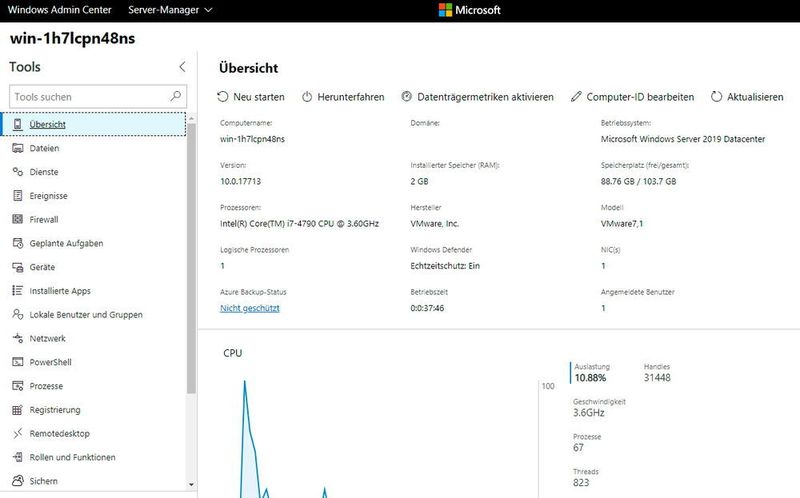Open the Nicht geschützt link

250,308
